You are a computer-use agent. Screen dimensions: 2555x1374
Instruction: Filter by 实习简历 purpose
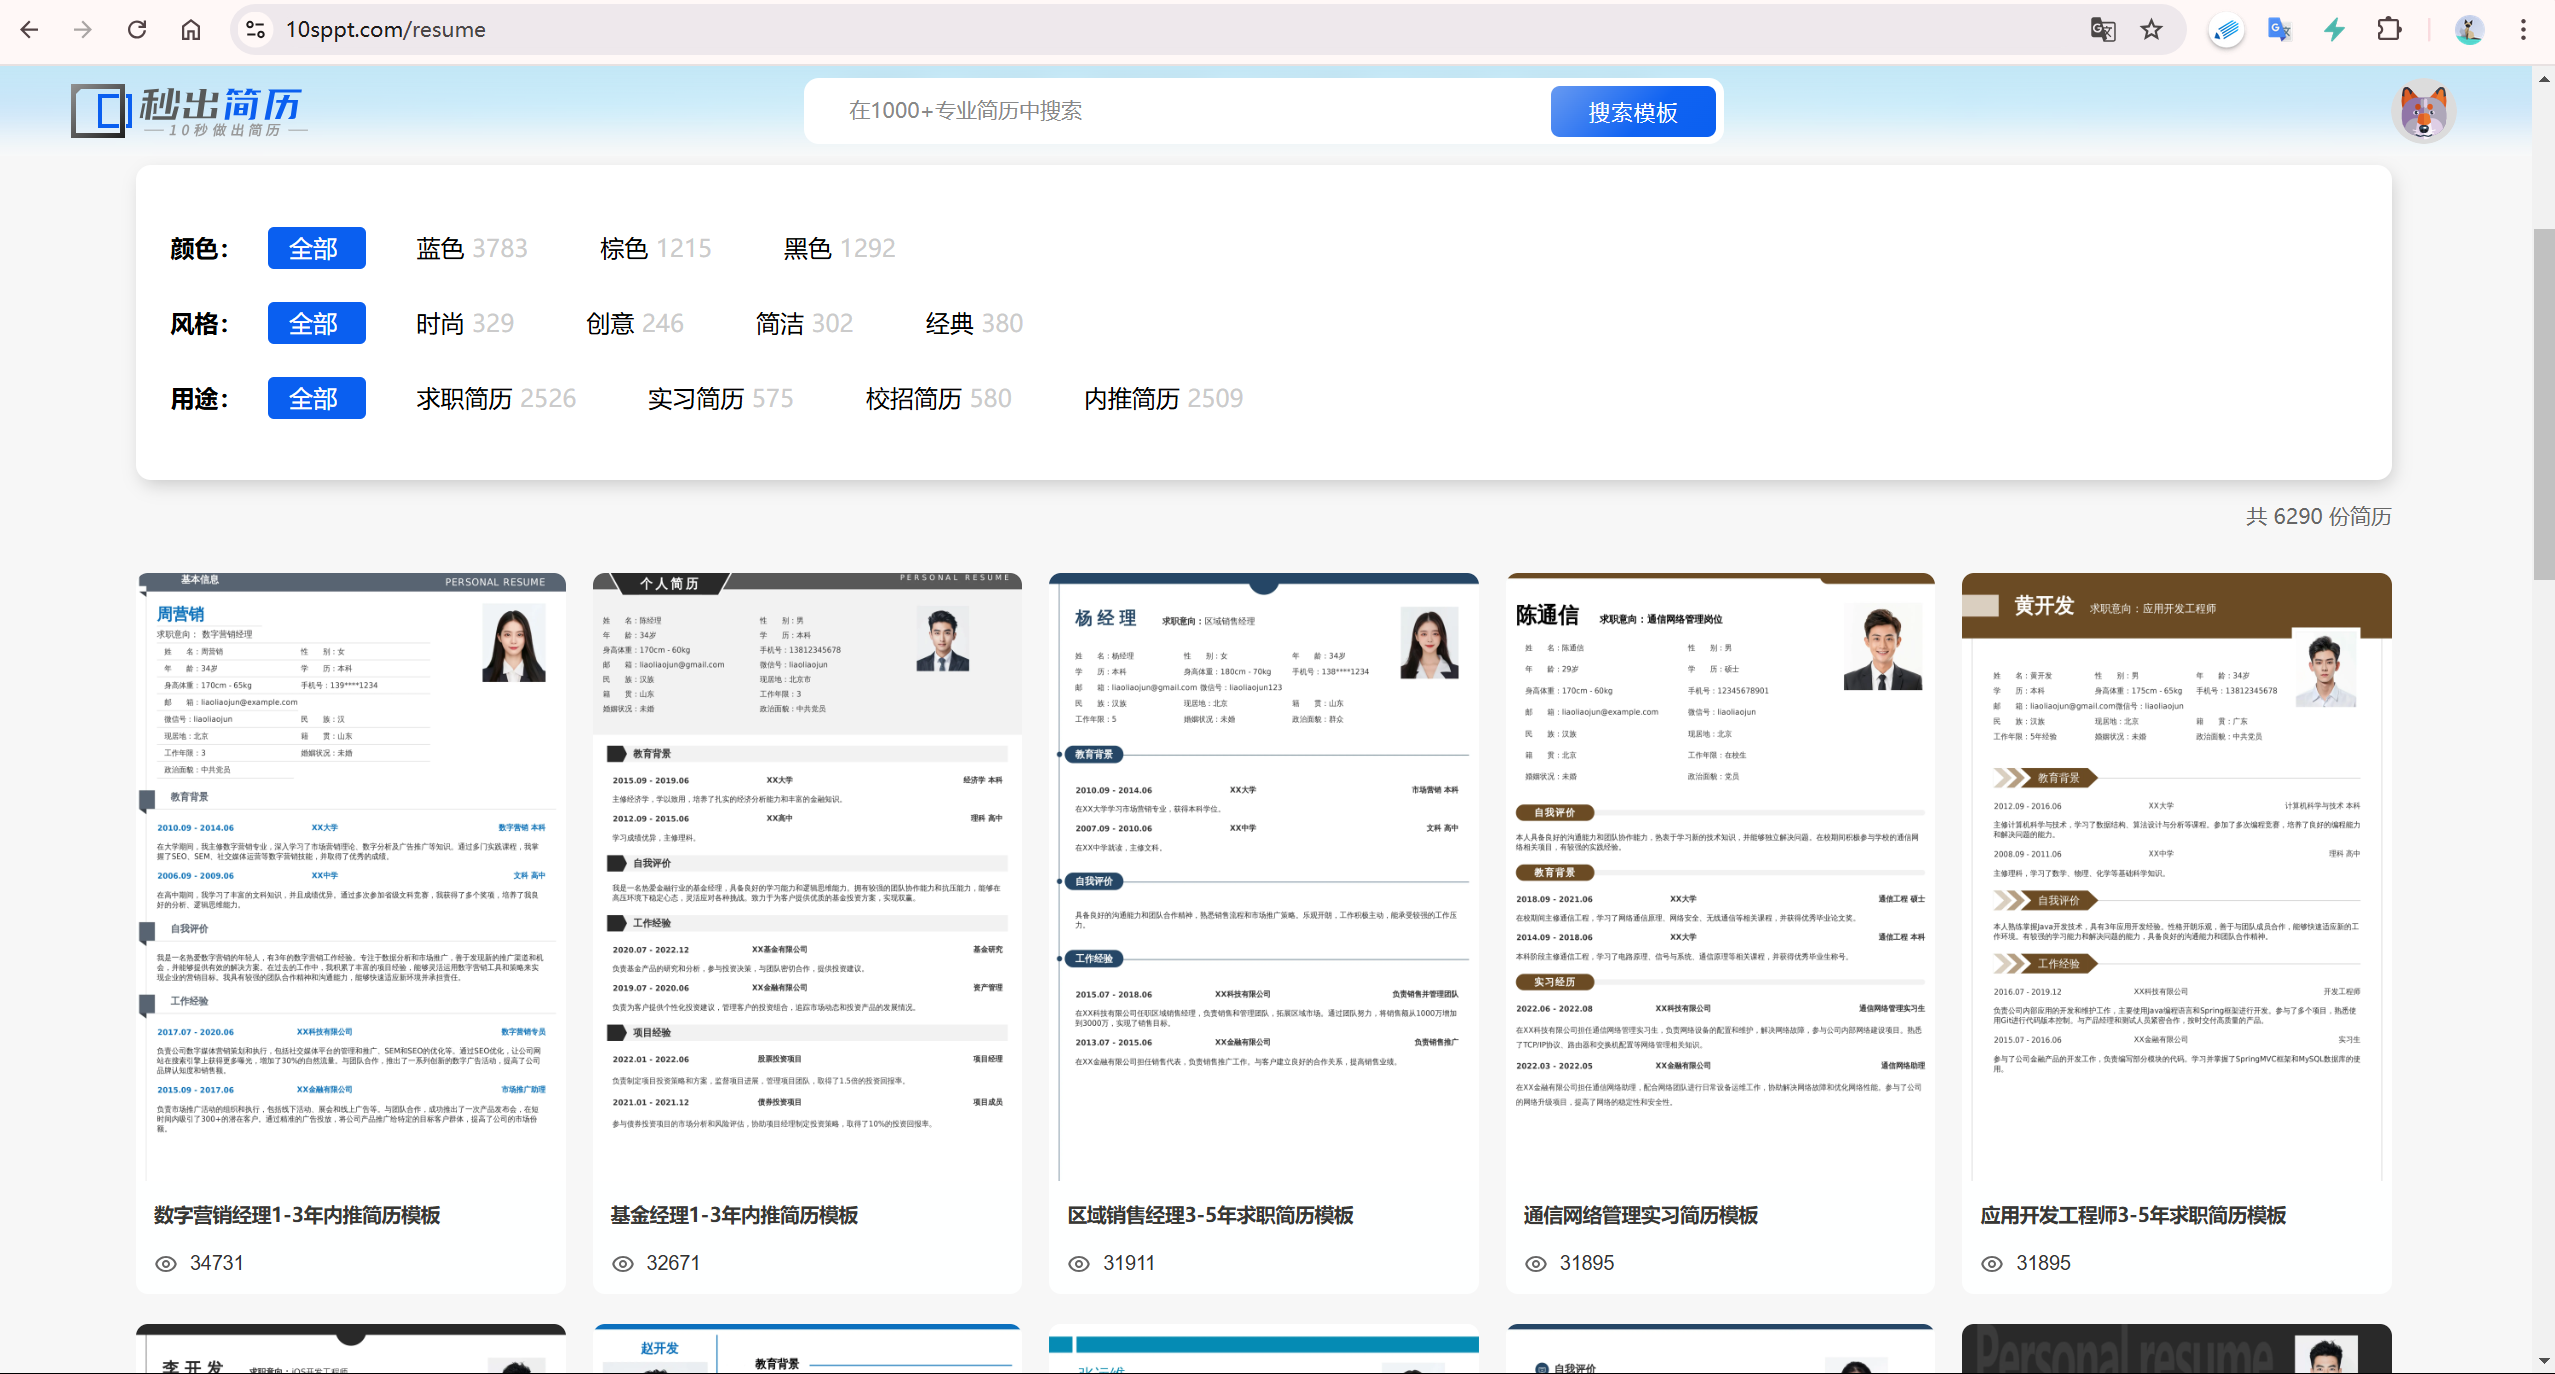coord(720,398)
